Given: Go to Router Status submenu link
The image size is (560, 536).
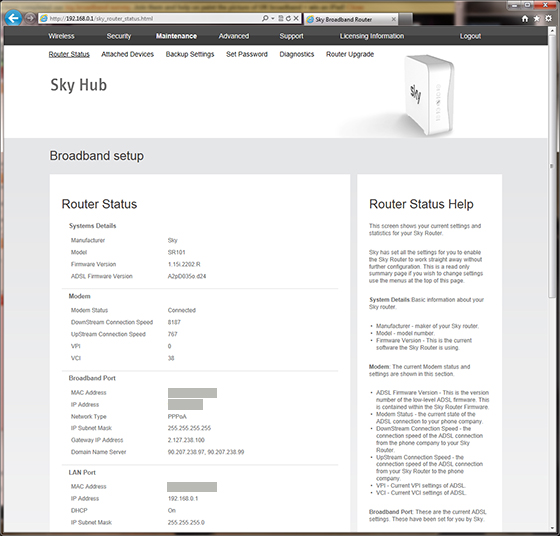Looking at the screenshot, I should 69,54.
